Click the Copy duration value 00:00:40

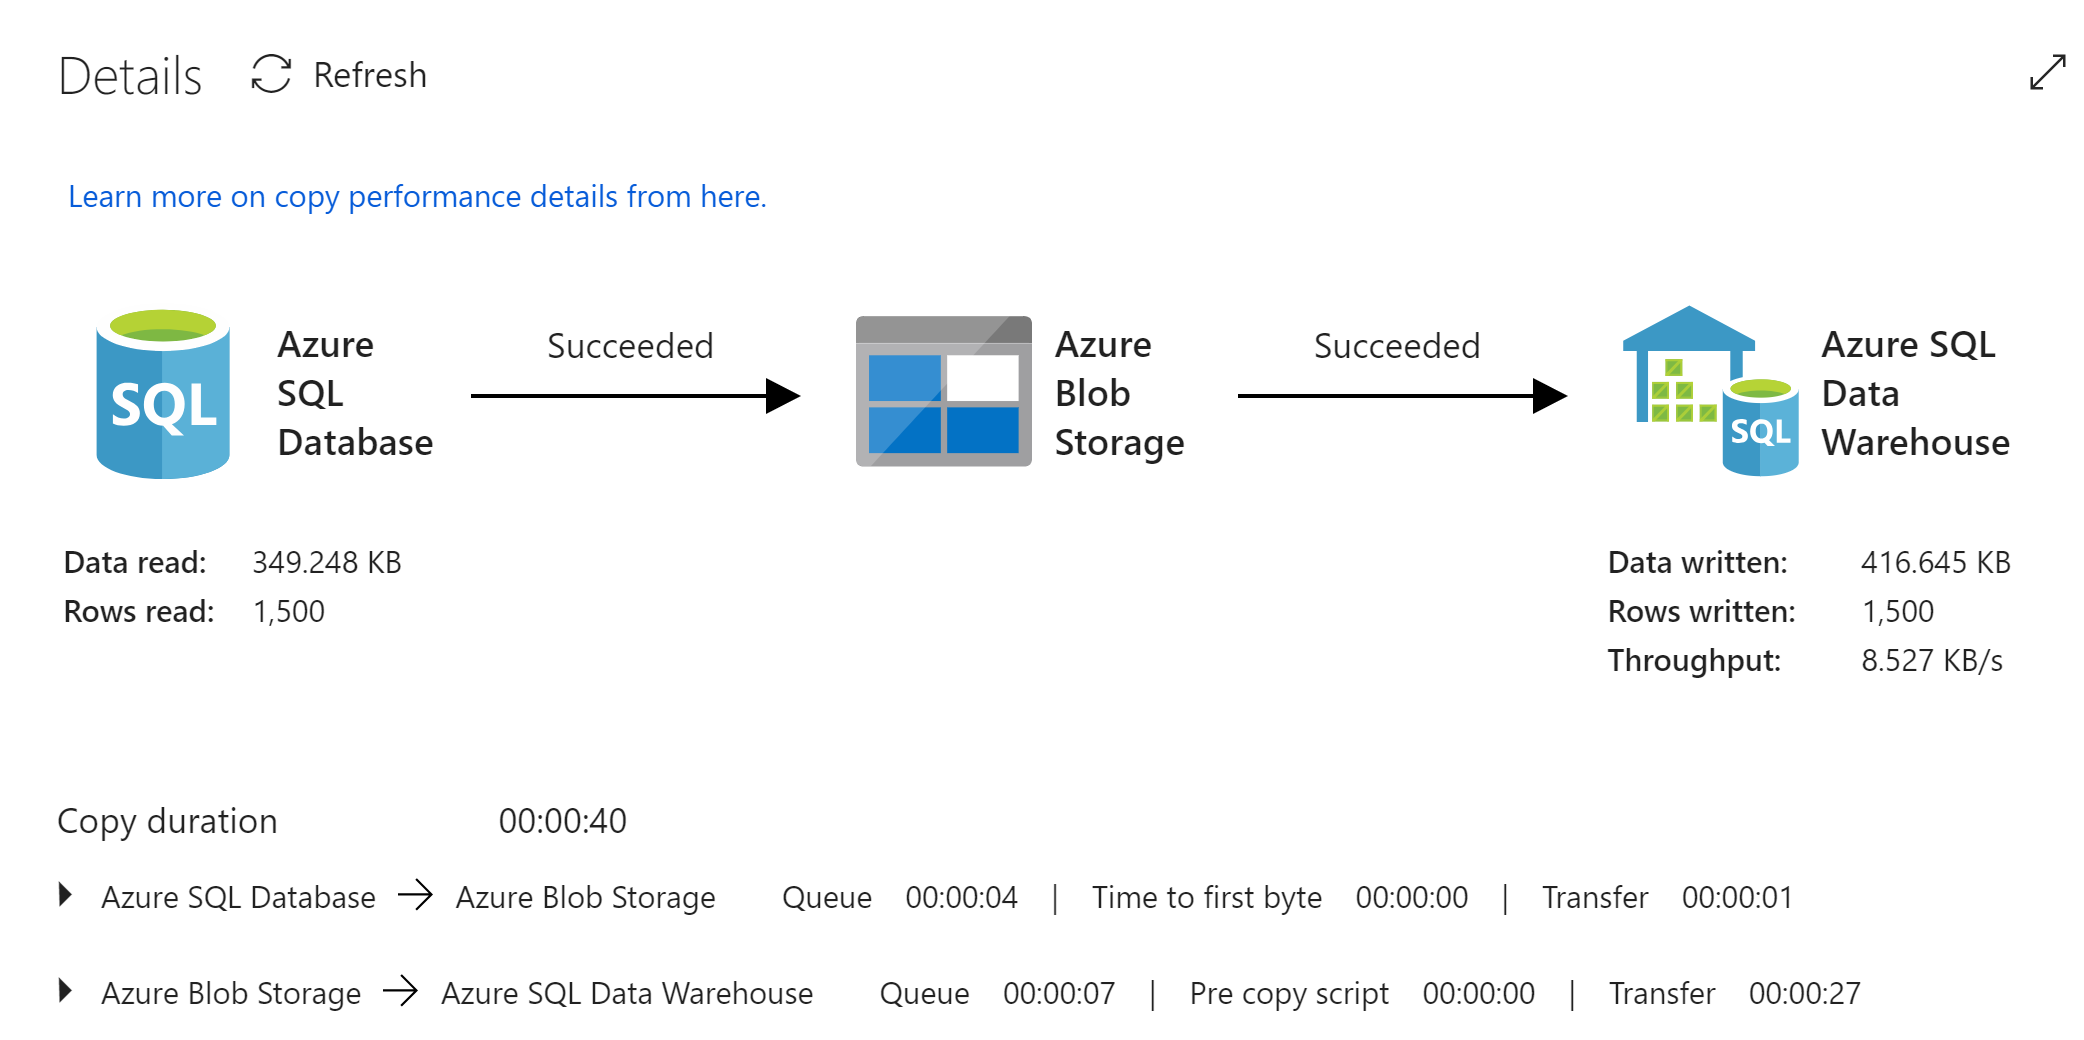(562, 821)
